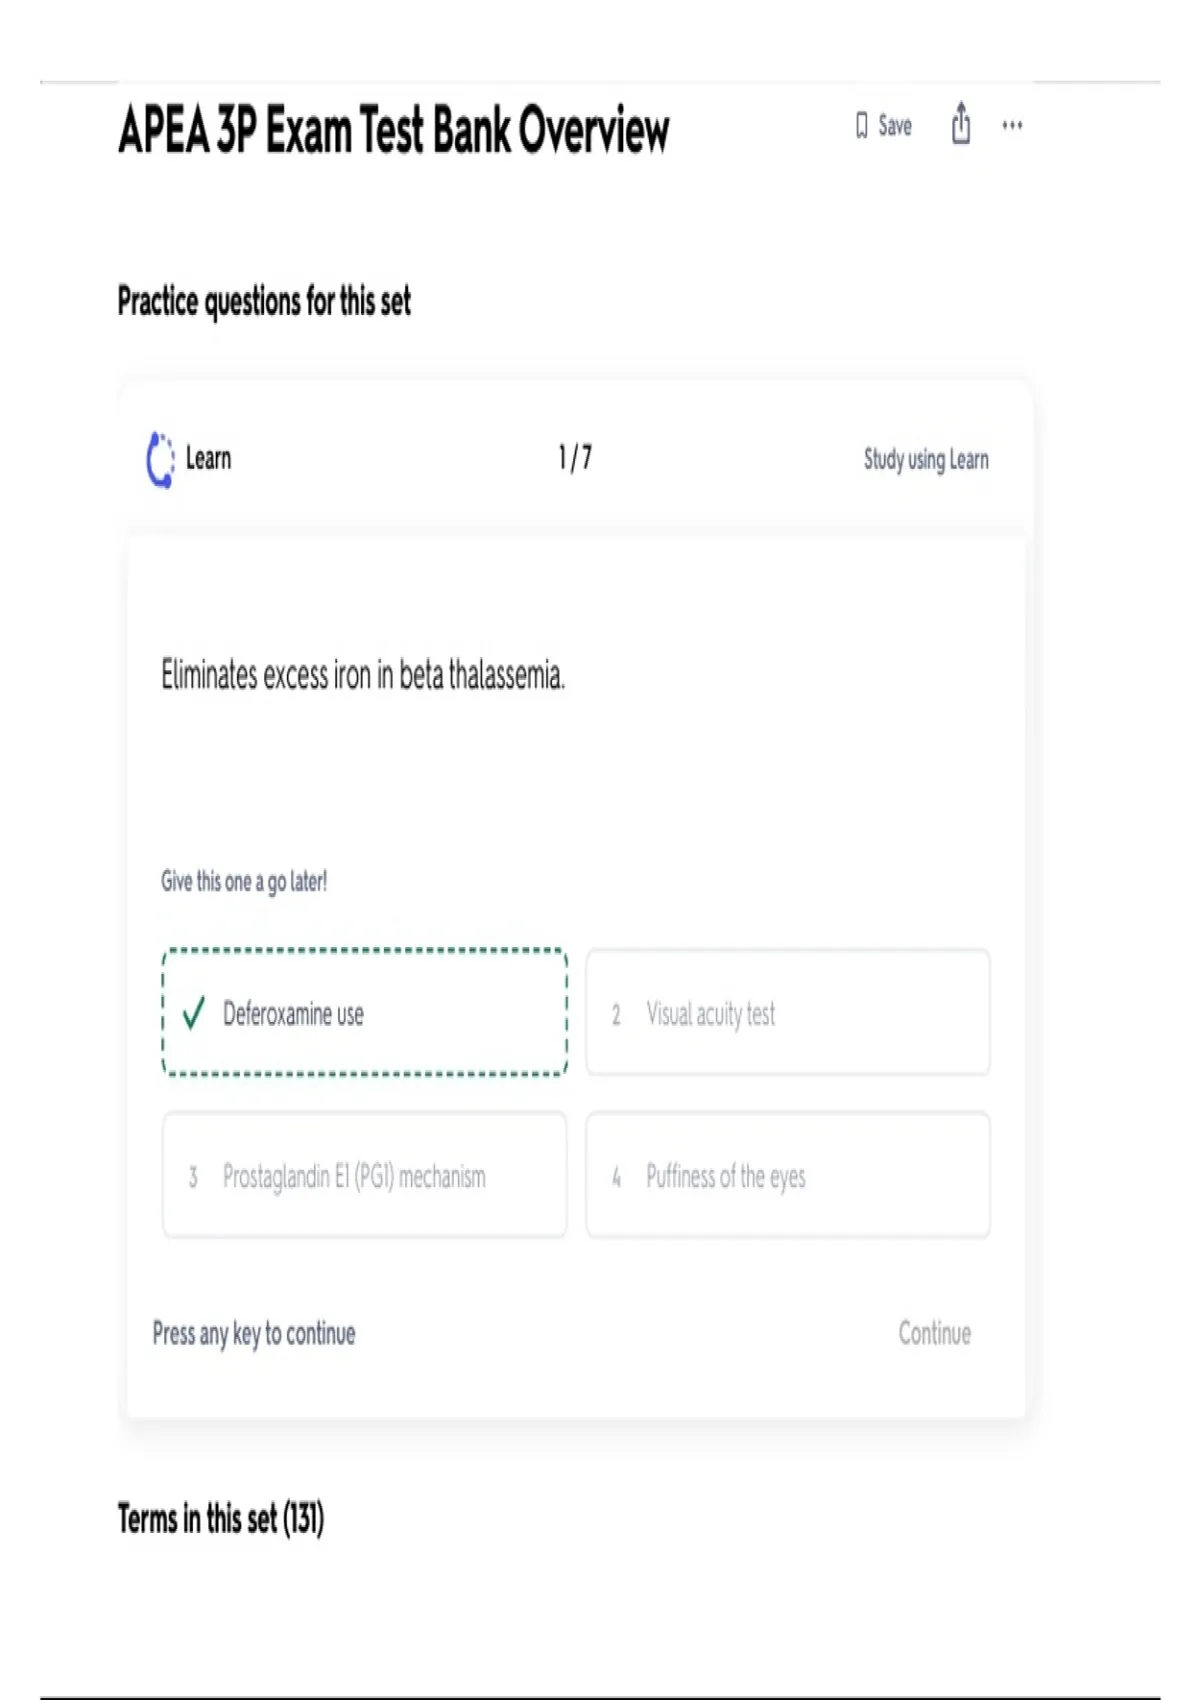Click the 'Give this one a go later!' message

(x=244, y=881)
